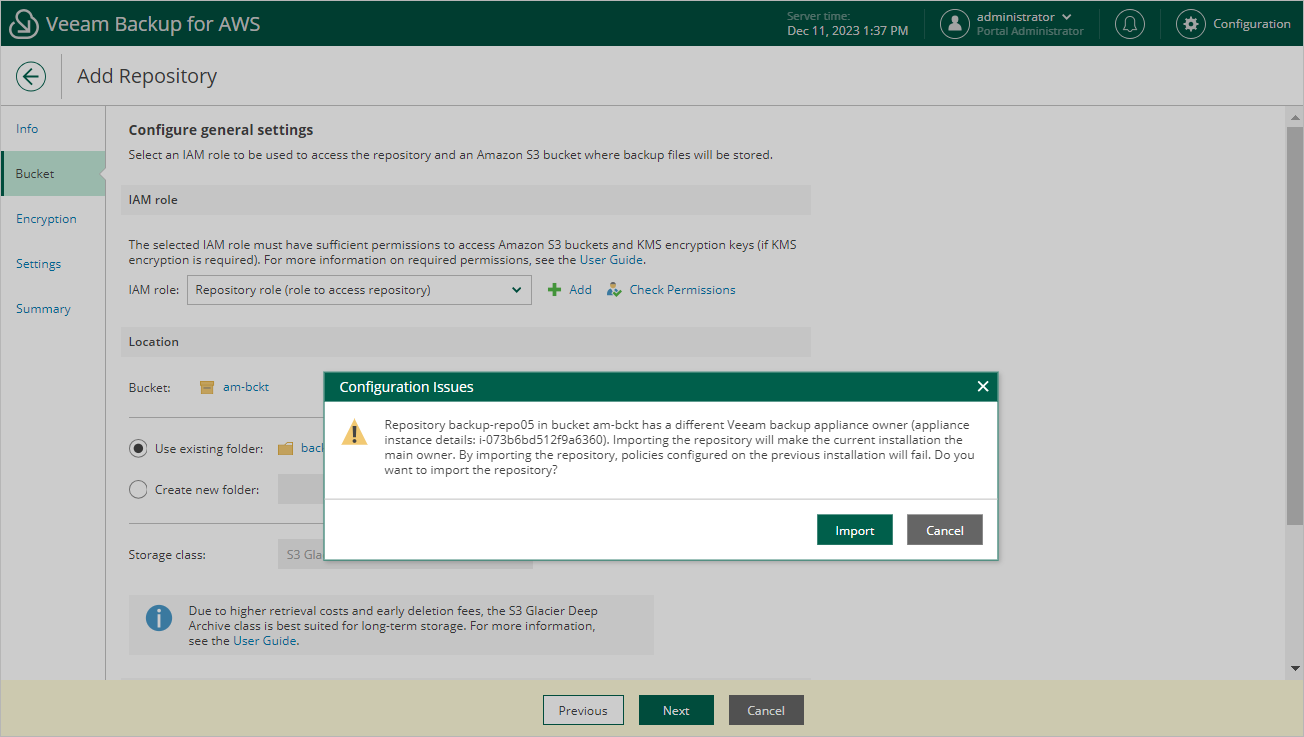This screenshot has width=1304, height=737.
Task: Click the scrollbar down arrow
Action: pyautogui.click(x=1294, y=668)
